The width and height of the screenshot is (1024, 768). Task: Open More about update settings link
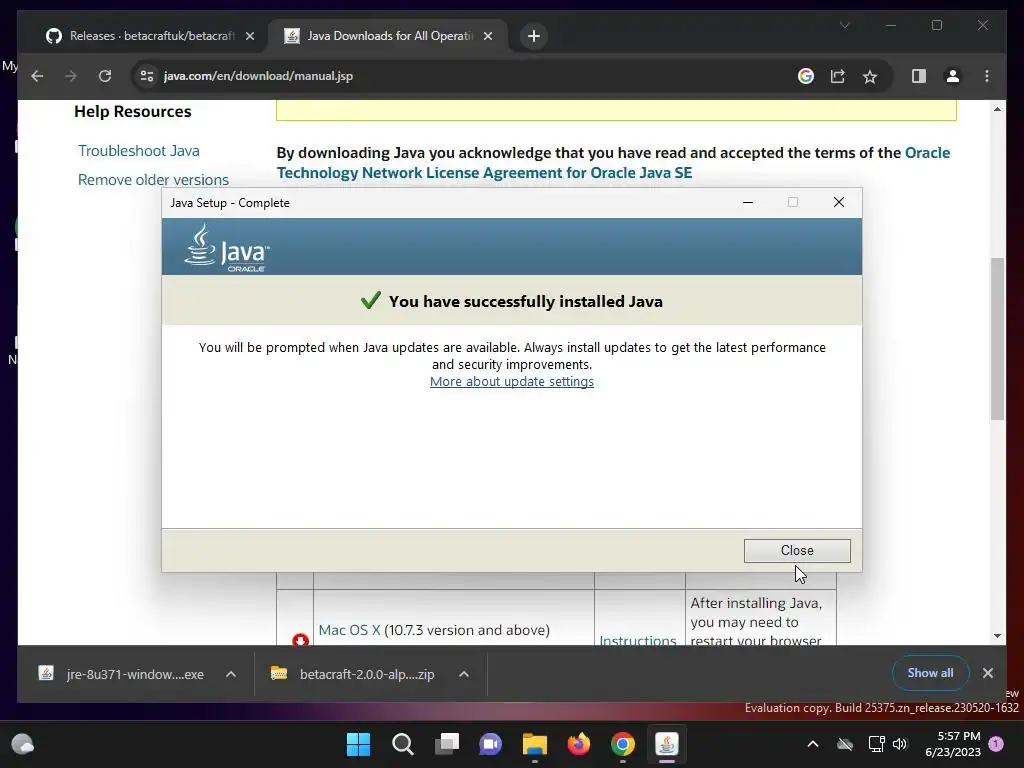pos(511,381)
